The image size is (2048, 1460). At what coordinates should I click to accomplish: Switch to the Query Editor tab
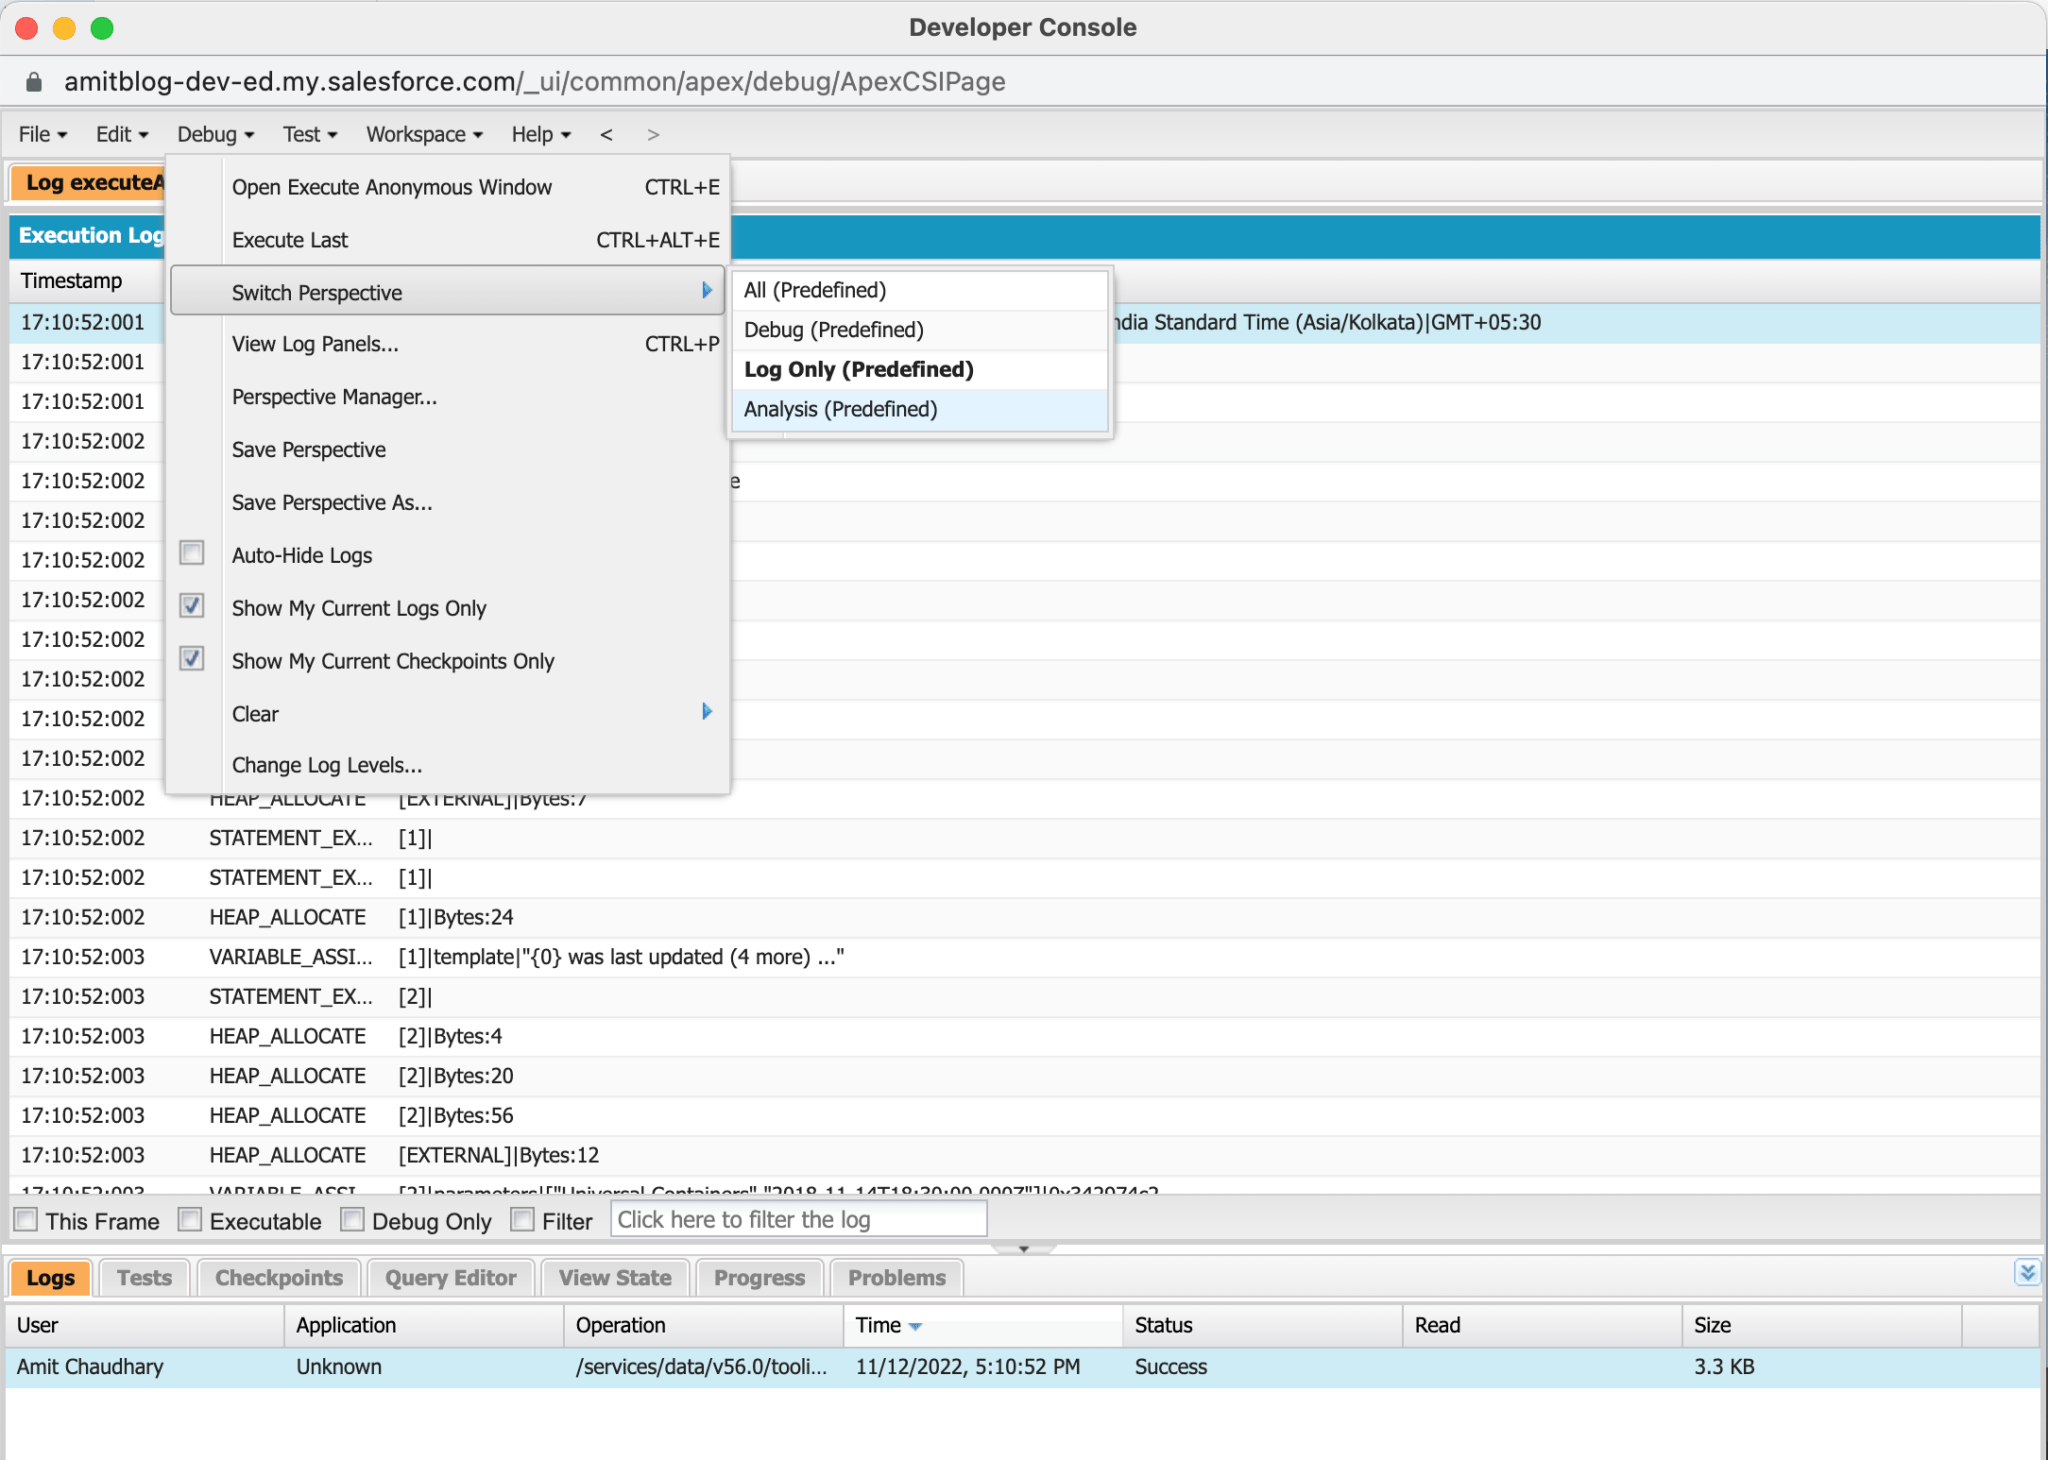[450, 1278]
